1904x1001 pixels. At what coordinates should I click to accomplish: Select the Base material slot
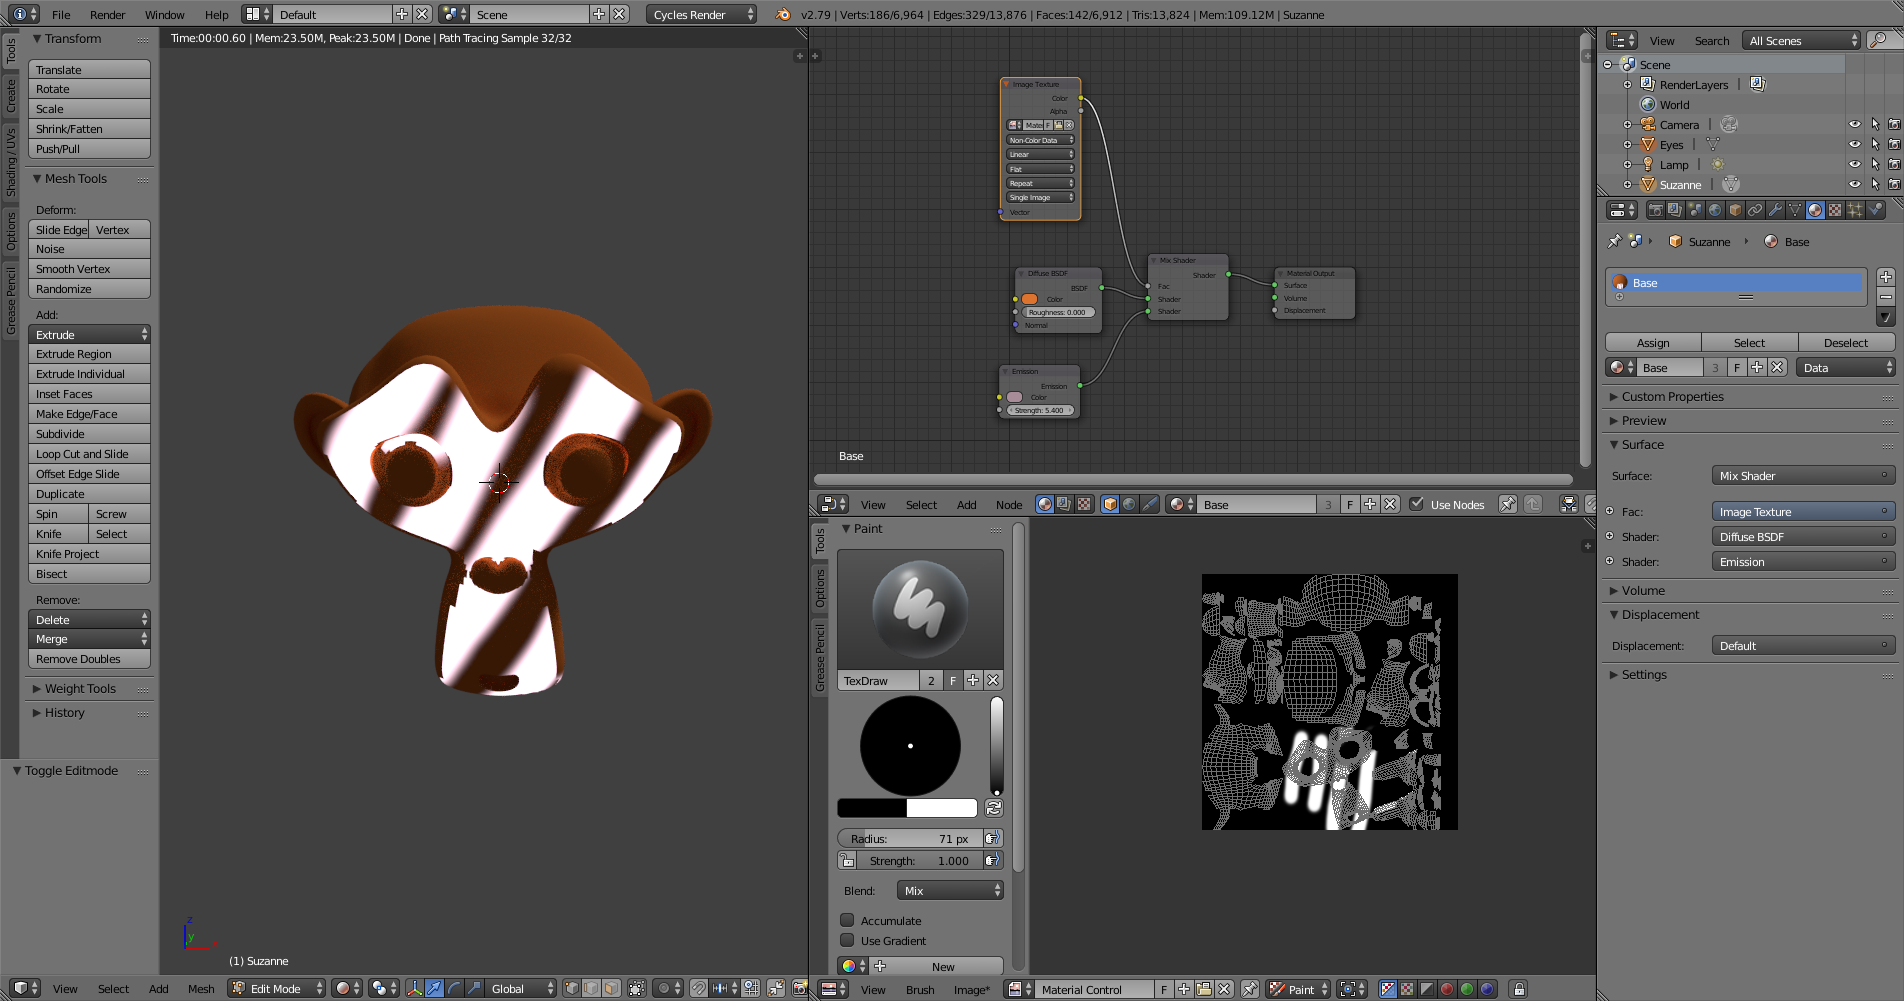1736,283
